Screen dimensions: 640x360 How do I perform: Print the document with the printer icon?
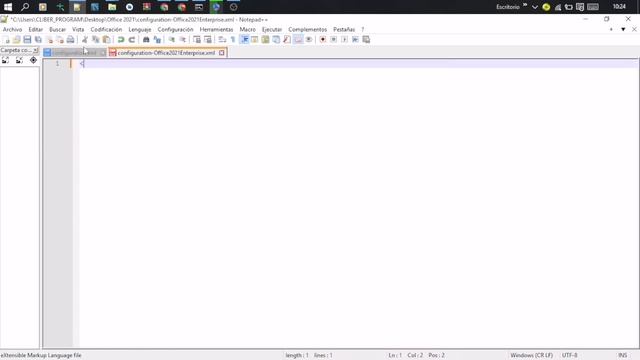(71, 40)
